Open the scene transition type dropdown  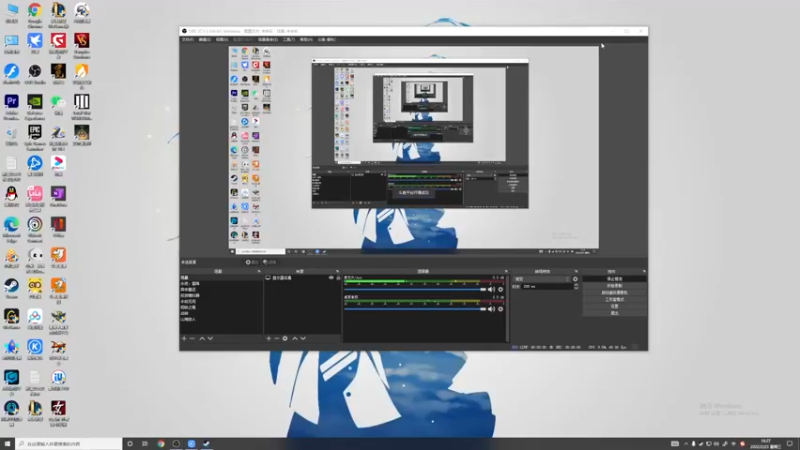pyautogui.click(x=542, y=279)
